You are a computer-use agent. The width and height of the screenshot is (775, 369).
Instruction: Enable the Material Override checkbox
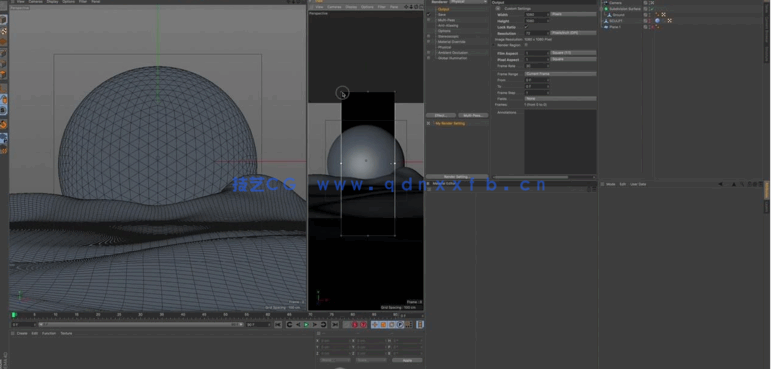tap(429, 41)
